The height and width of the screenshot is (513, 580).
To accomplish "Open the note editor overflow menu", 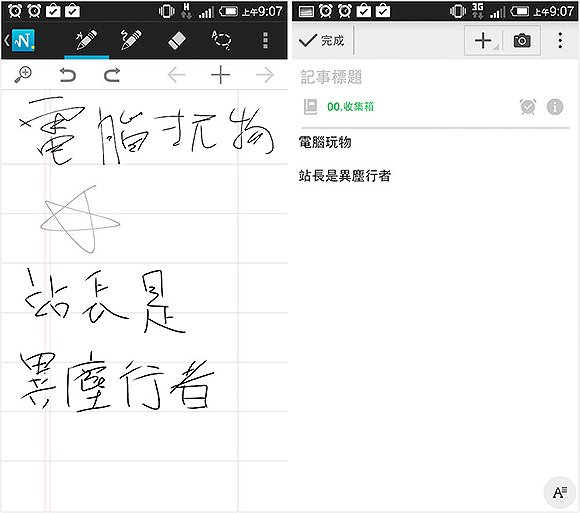I will click(x=560, y=40).
